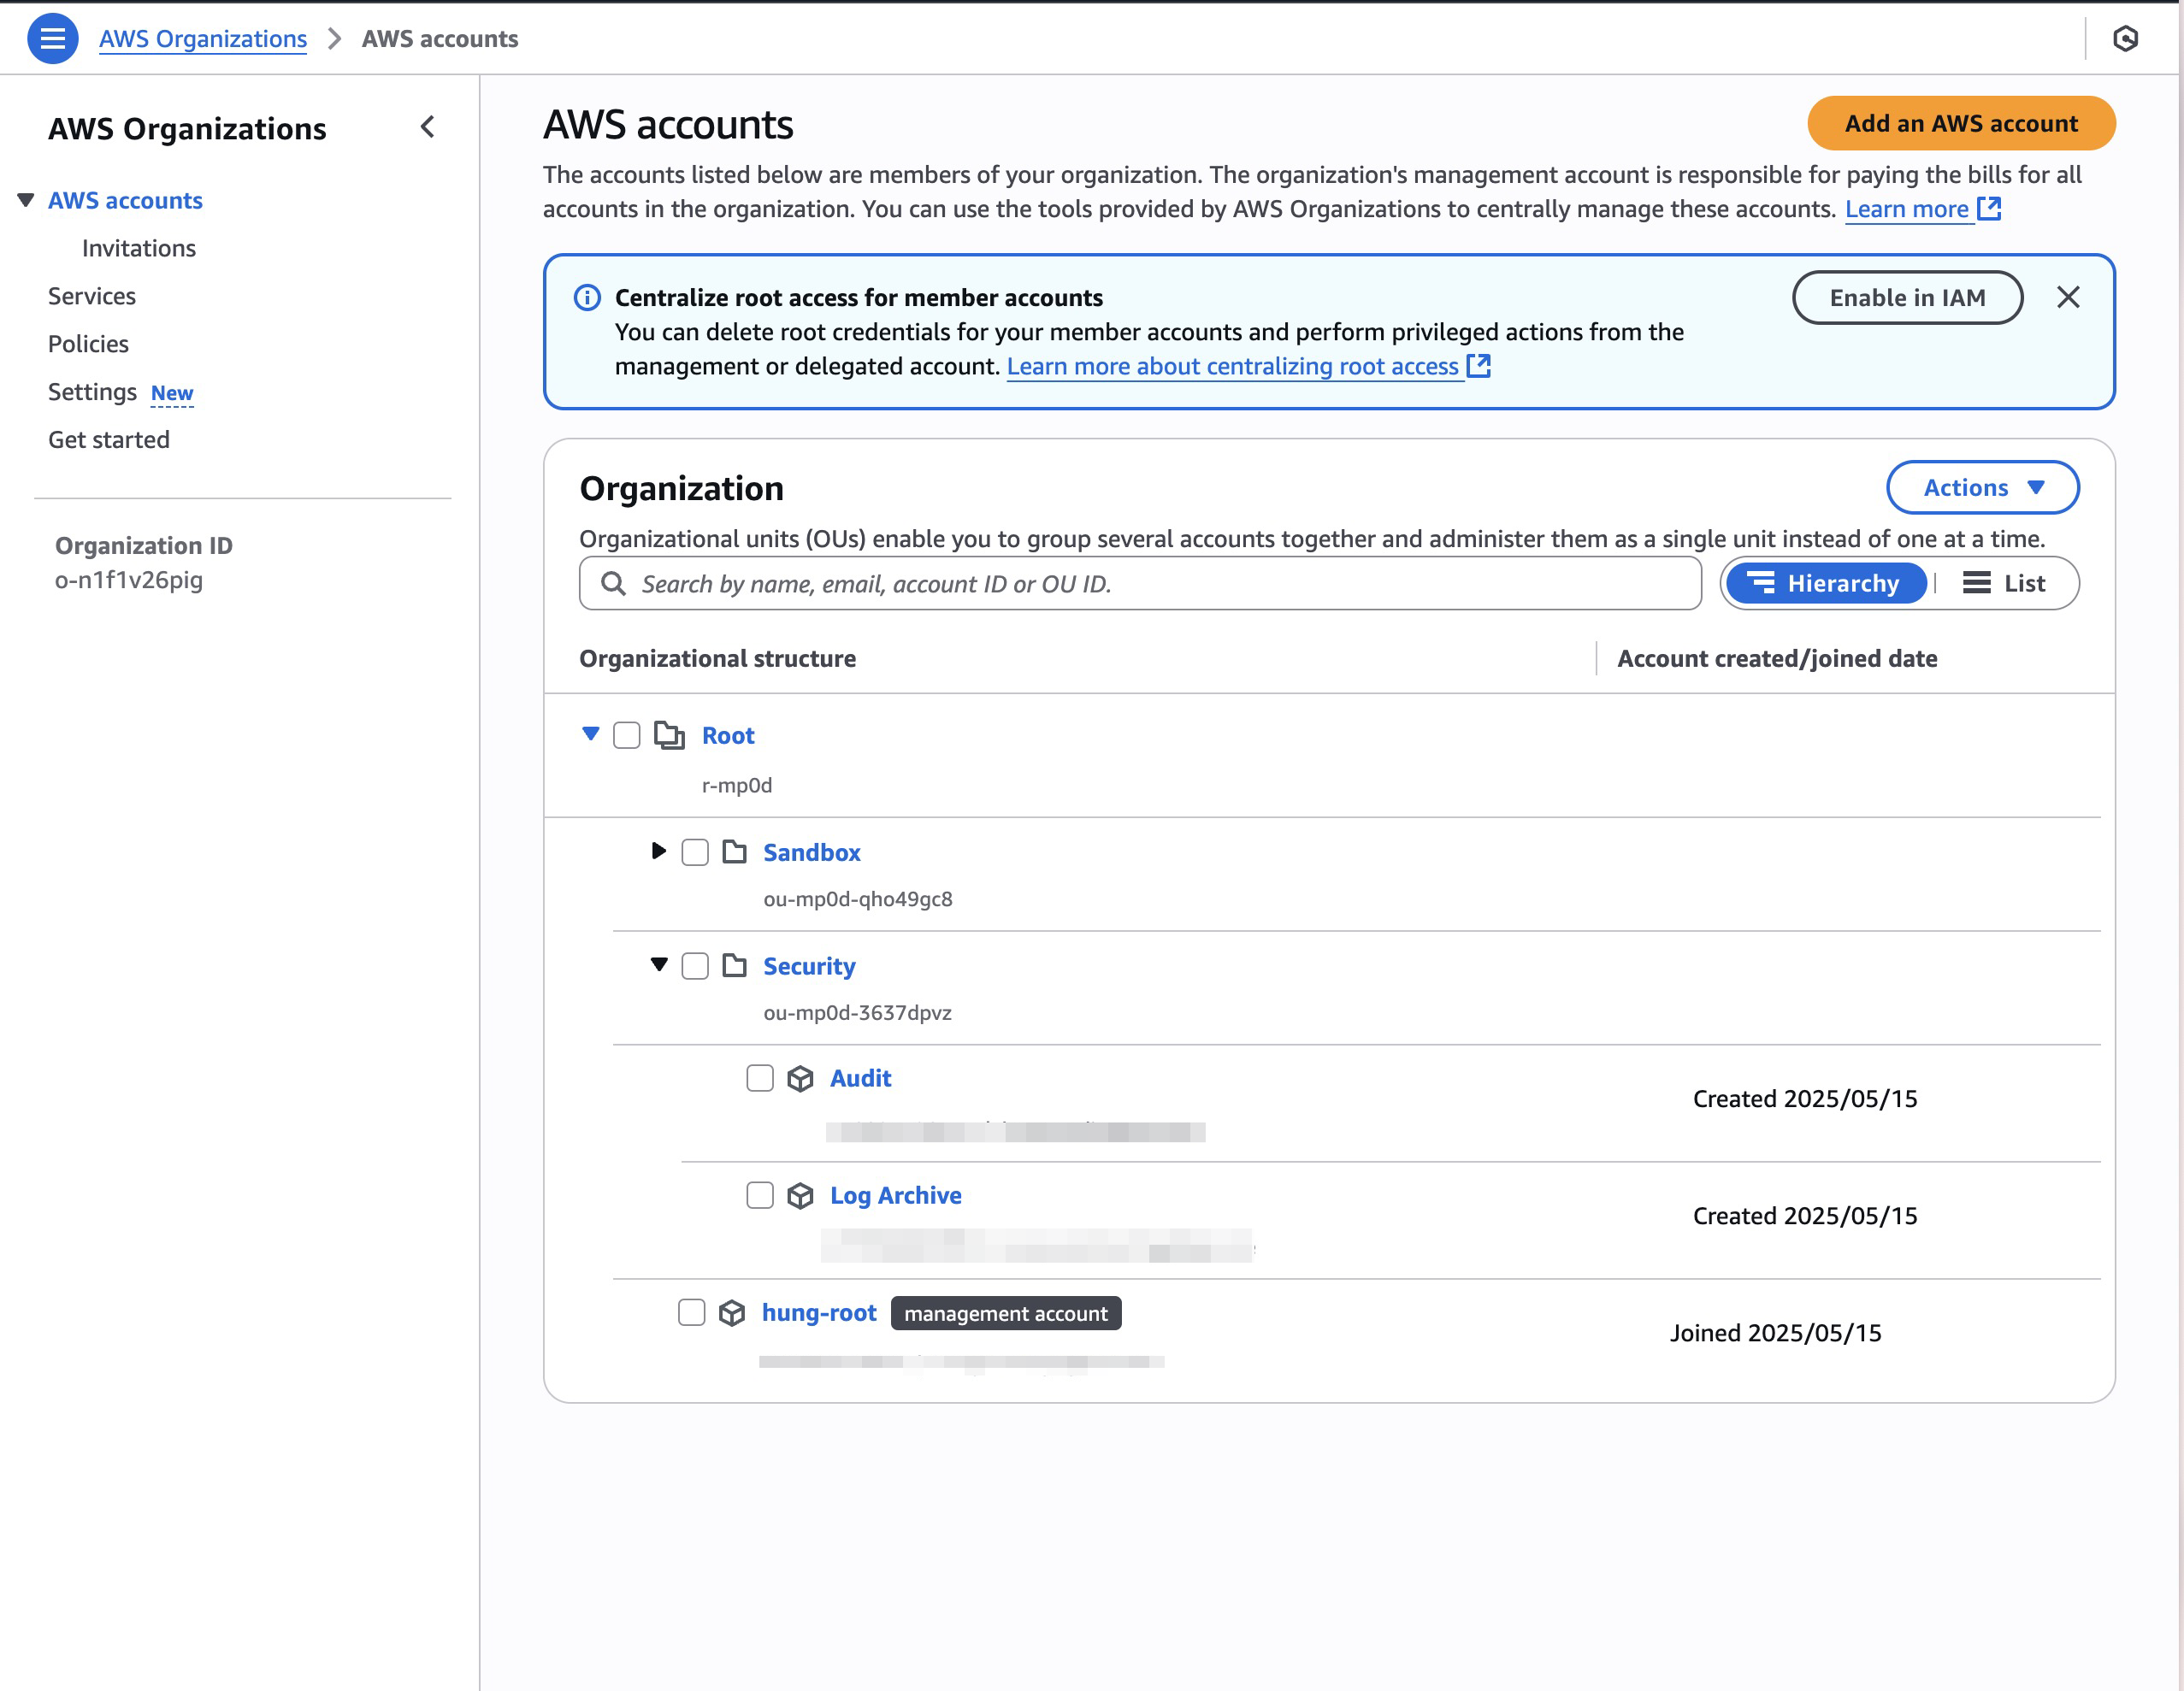The width and height of the screenshot is (2184, 1691).
Task: Collapse sidebar with the left chevron icon
Action: [428, 127]
